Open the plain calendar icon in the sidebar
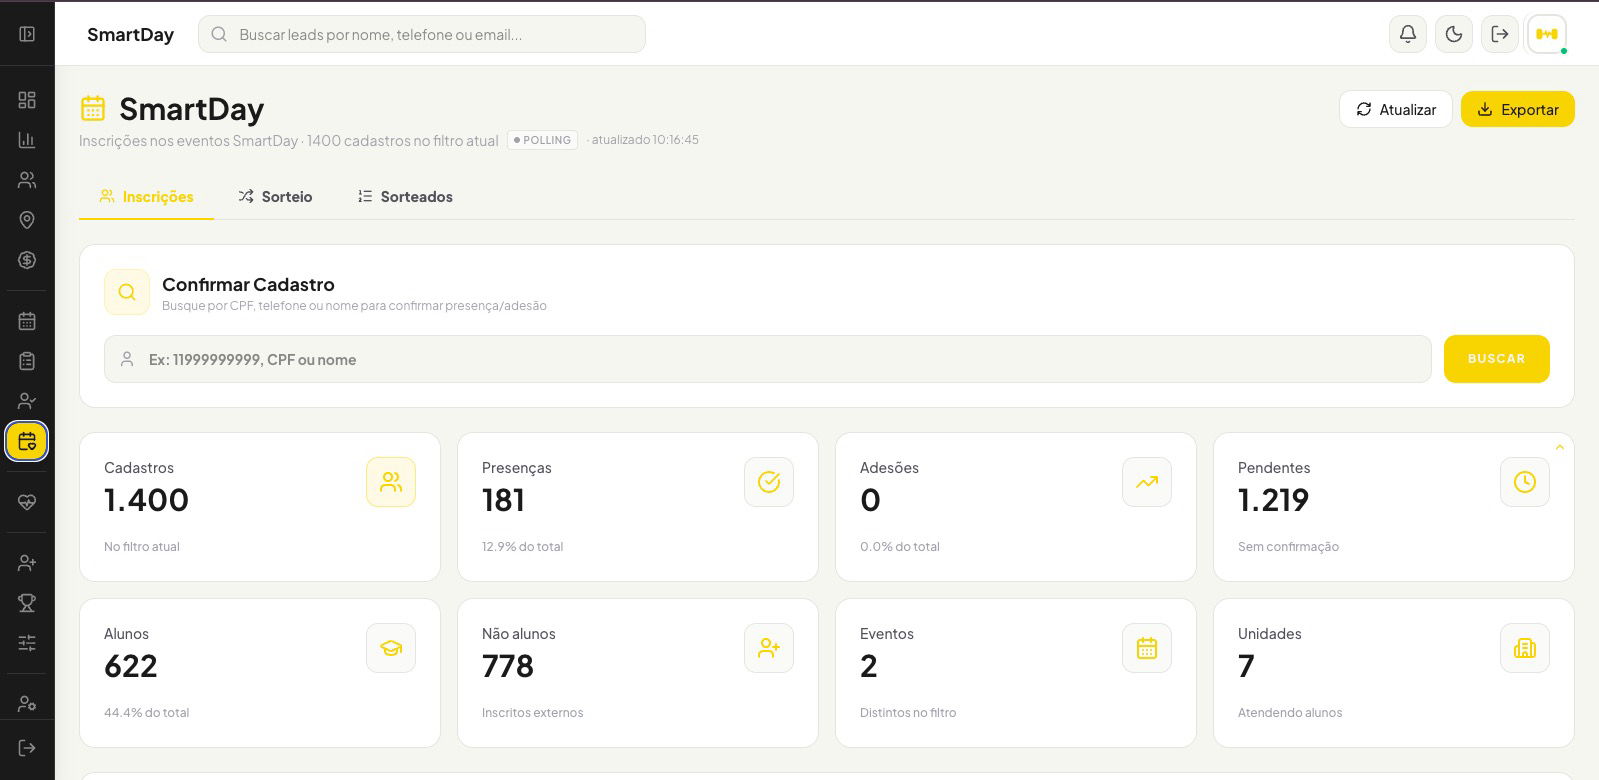Screen dimensions: 1599x780 point(27,321)
